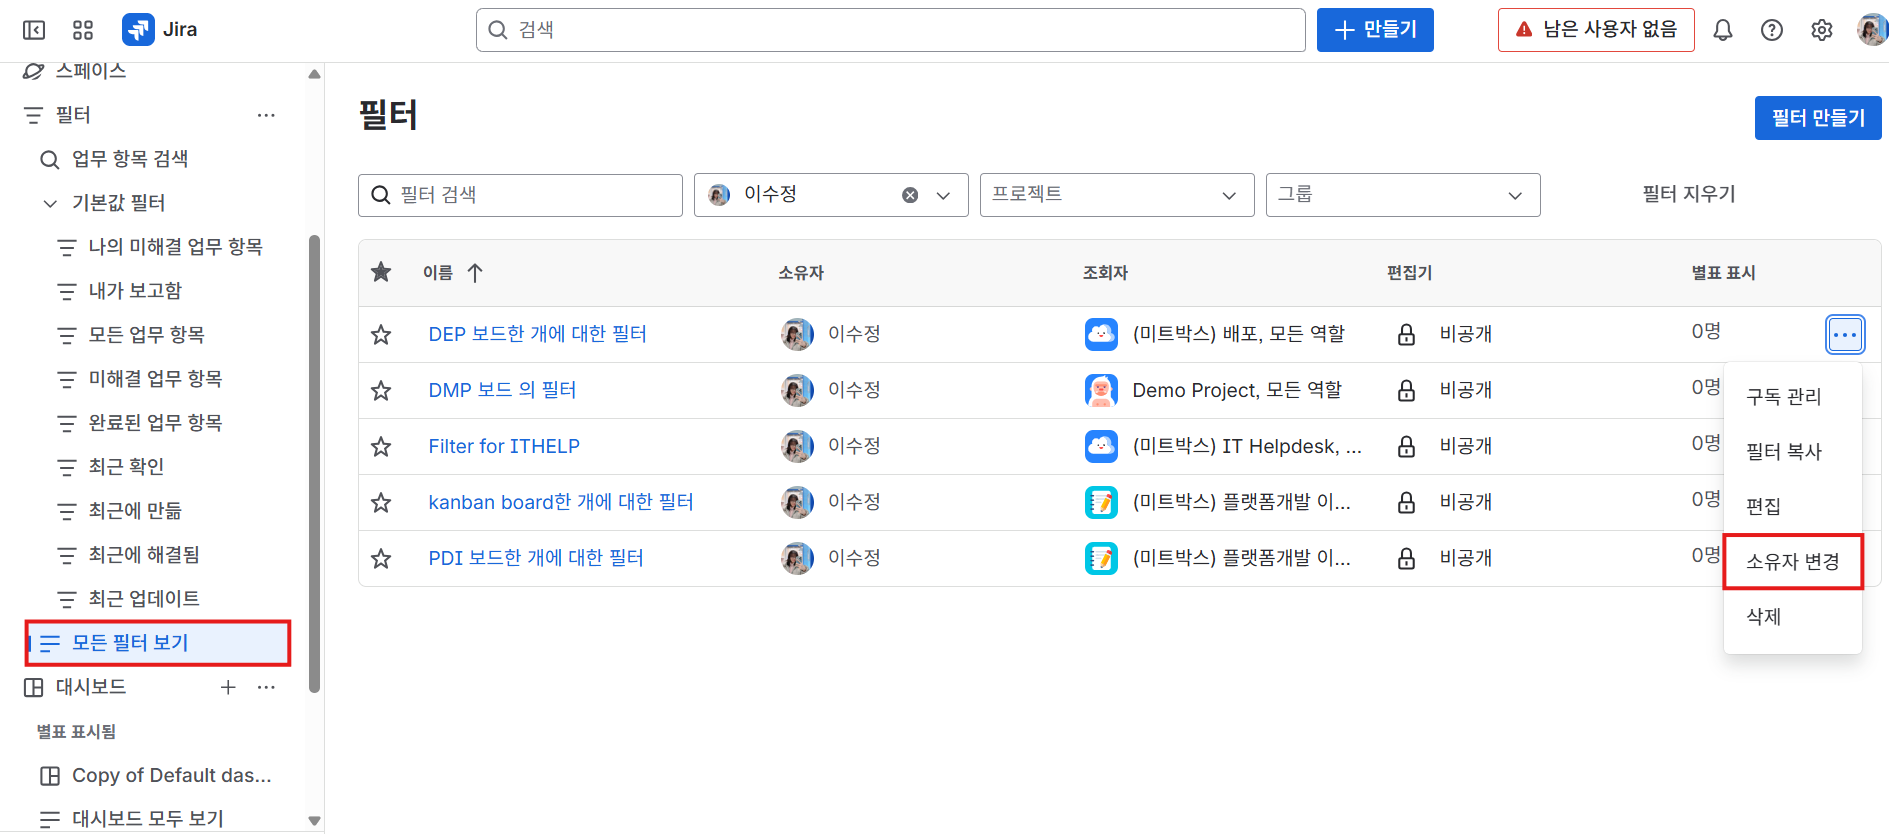The width and height of the screenshot is (1889, 834).
Task: Clear the 이수정 owner selection
Action: point(910,195)
